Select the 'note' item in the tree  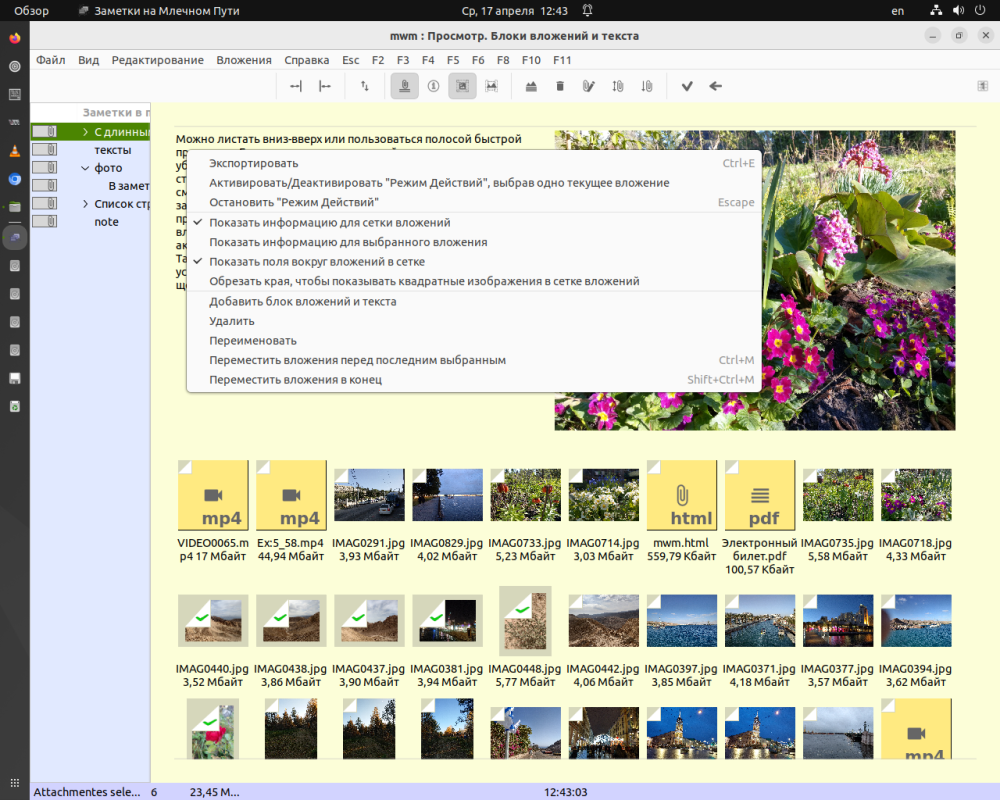pos(106,222)
